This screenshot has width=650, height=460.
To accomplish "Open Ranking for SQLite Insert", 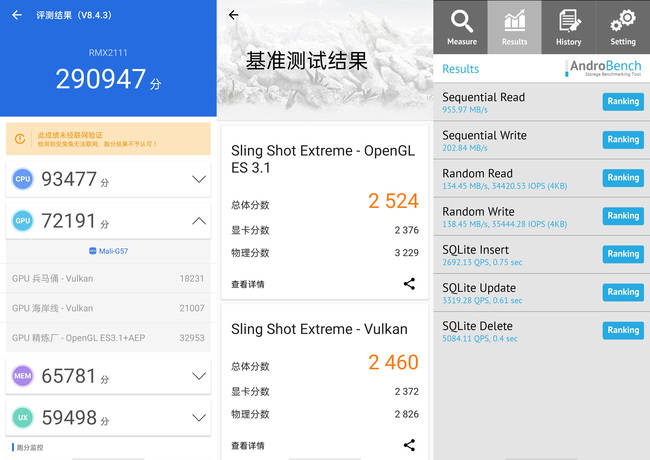I will [x=623, y=254].
